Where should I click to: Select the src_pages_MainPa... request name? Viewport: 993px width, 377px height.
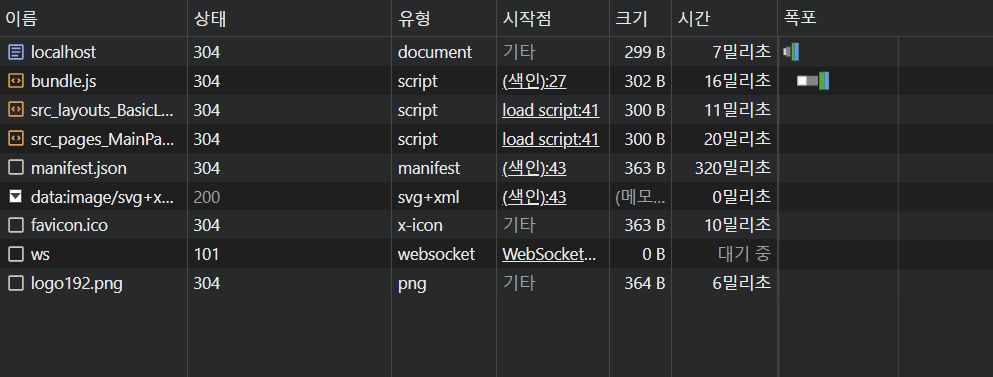point(102,139)
